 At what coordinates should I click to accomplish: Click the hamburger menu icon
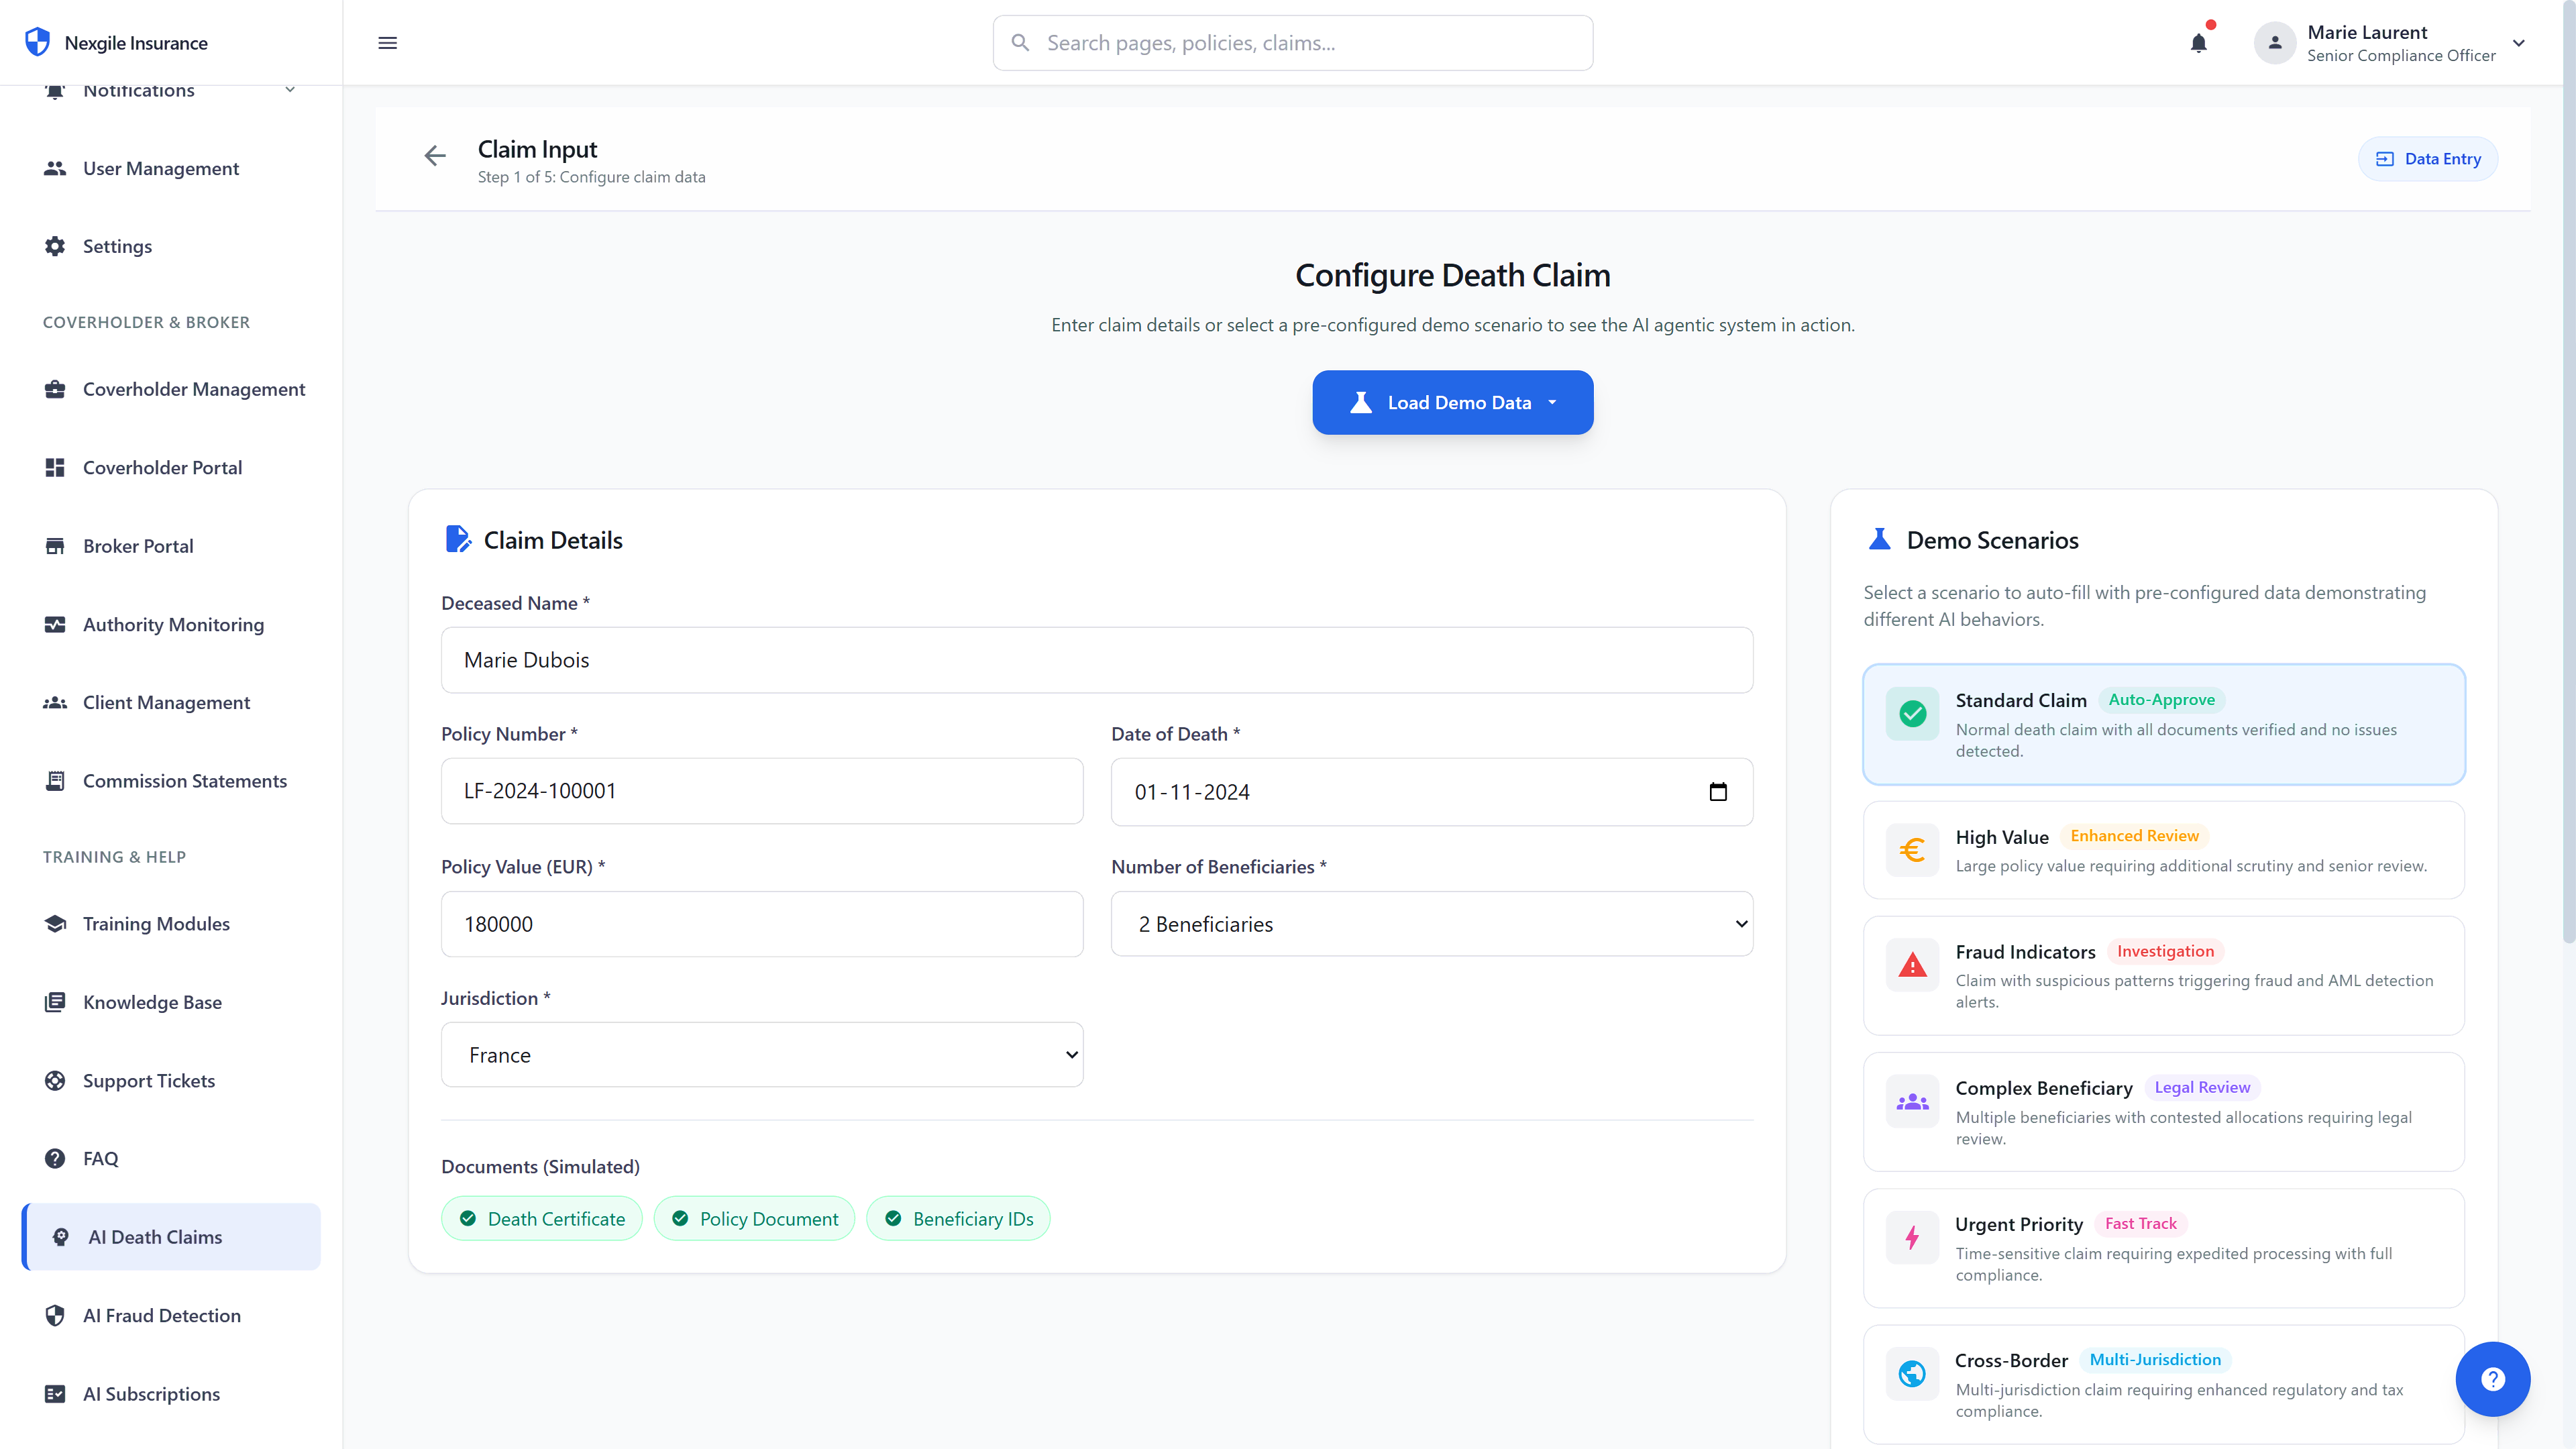point(387,42)
